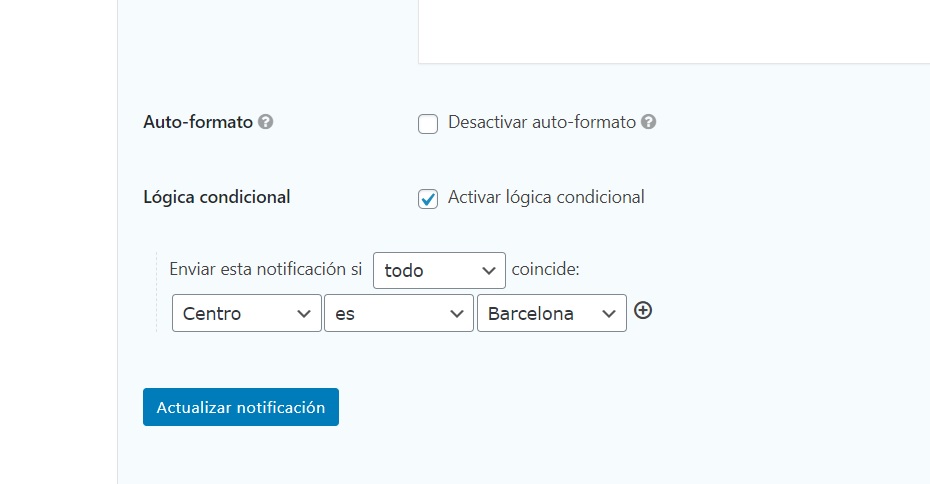
Task: Open the 'todo' match-type dropdown
Action: coord(439,270)
